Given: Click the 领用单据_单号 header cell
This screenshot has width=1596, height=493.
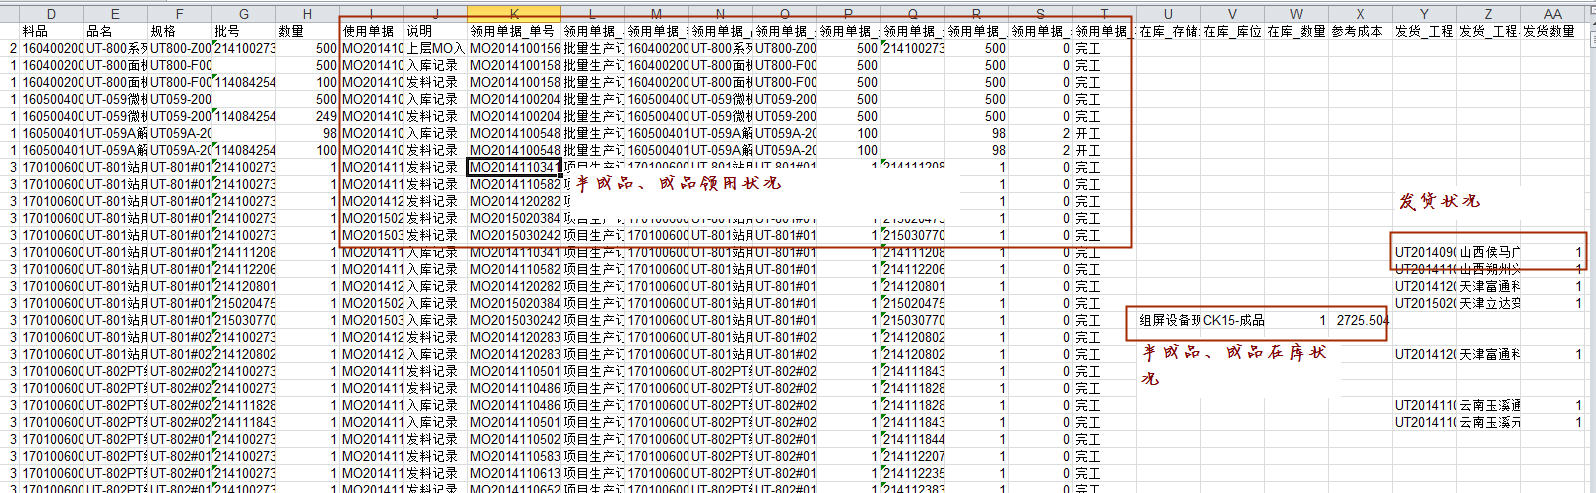Looking at the screenshot, I should tap(513, 31).
